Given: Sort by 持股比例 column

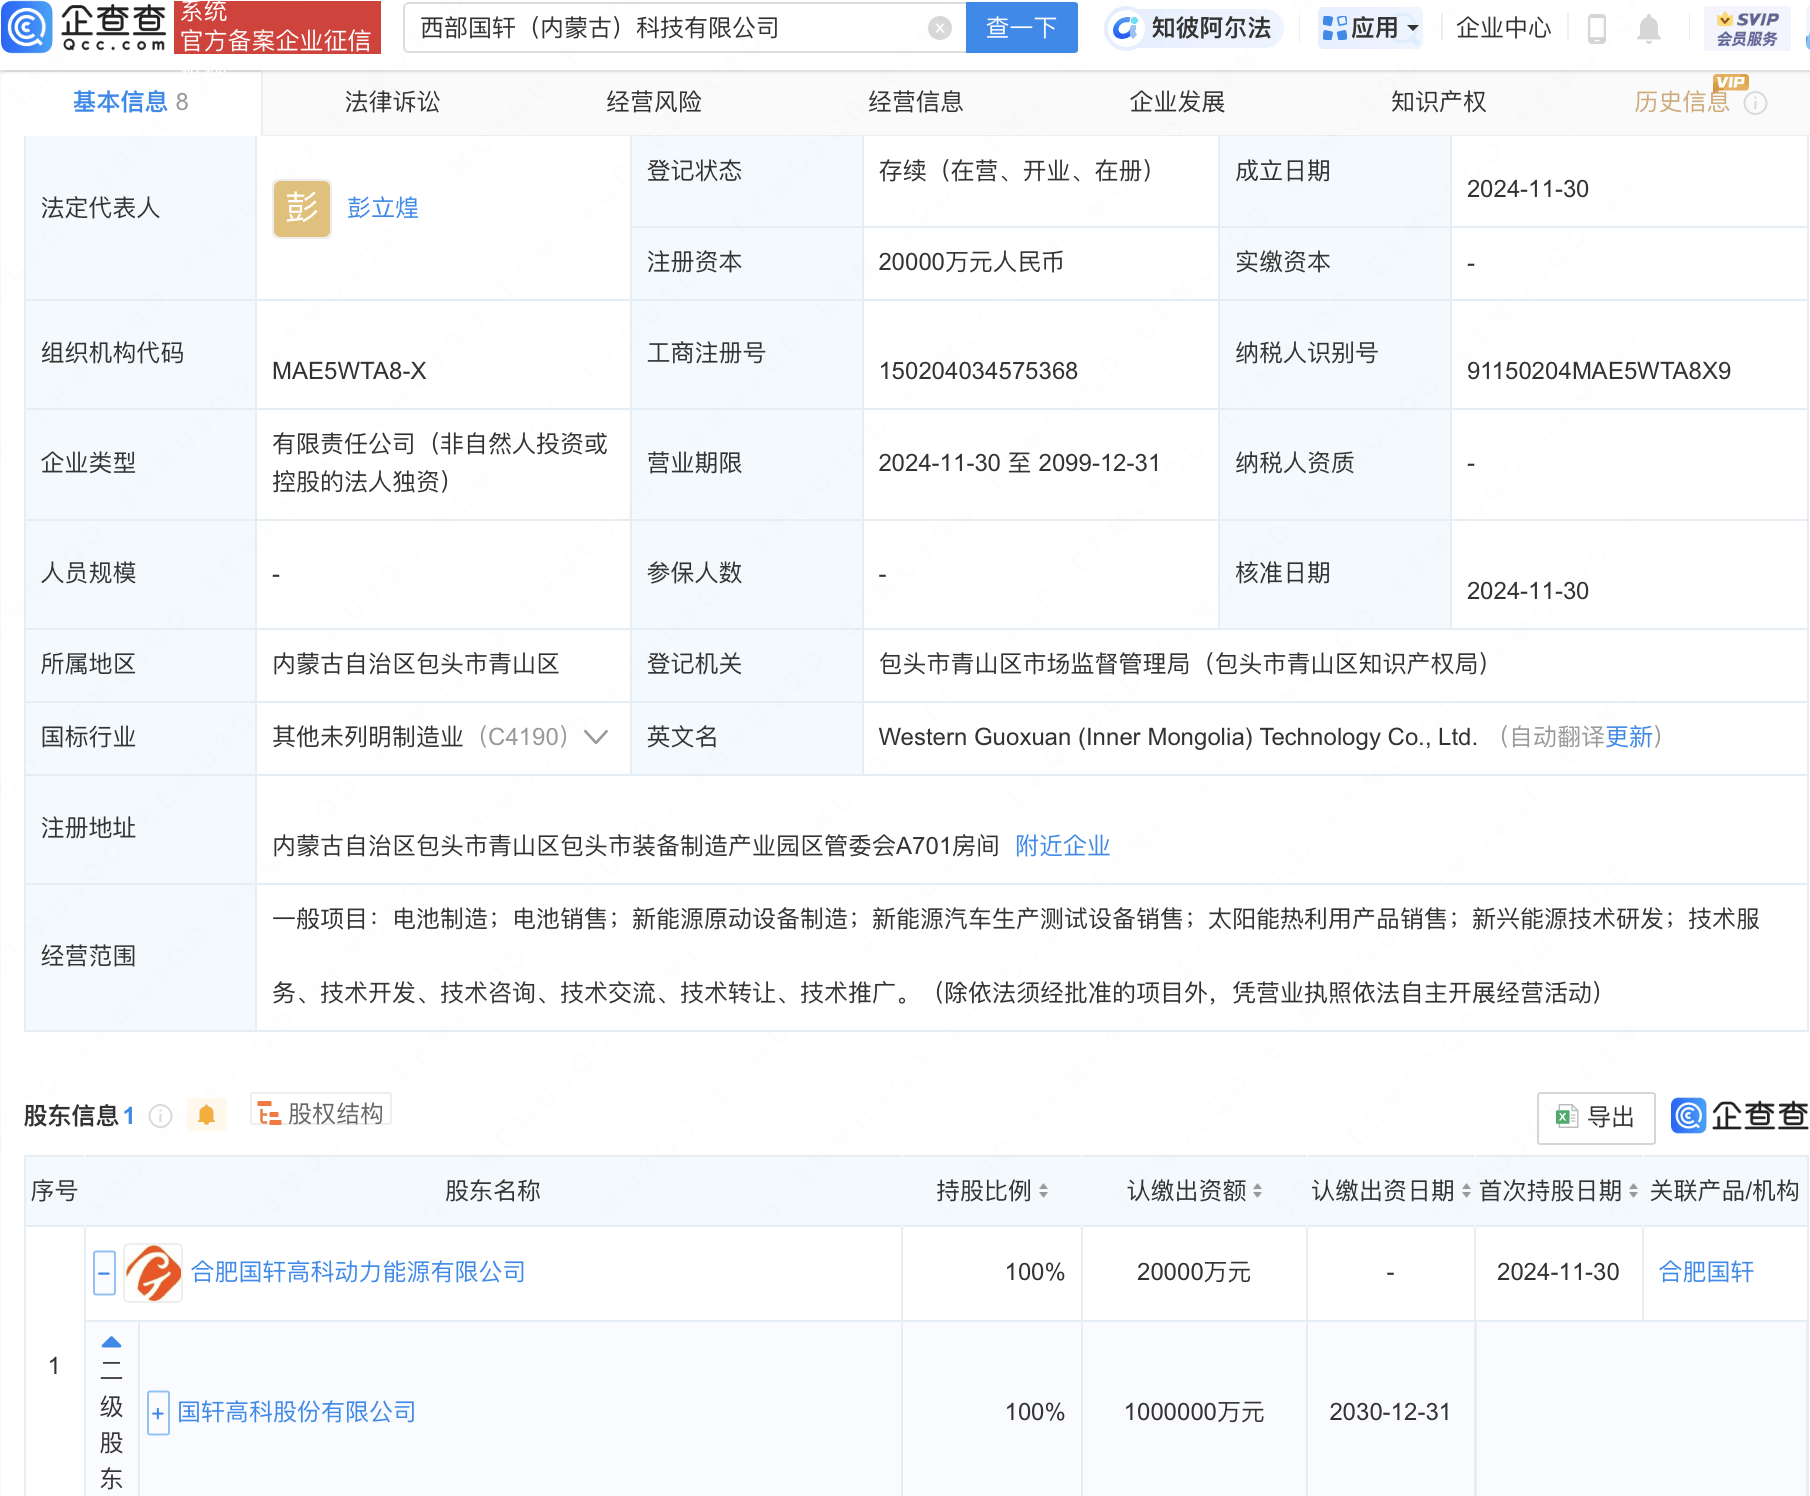Looking at the screenshot, I should [x=1043, y=1191].
